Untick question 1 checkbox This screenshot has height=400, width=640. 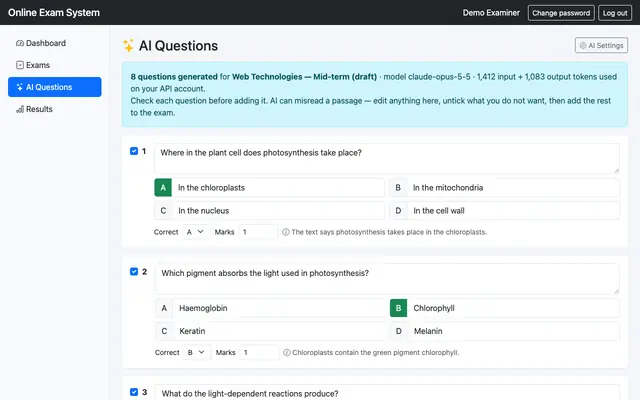(134, 151)
